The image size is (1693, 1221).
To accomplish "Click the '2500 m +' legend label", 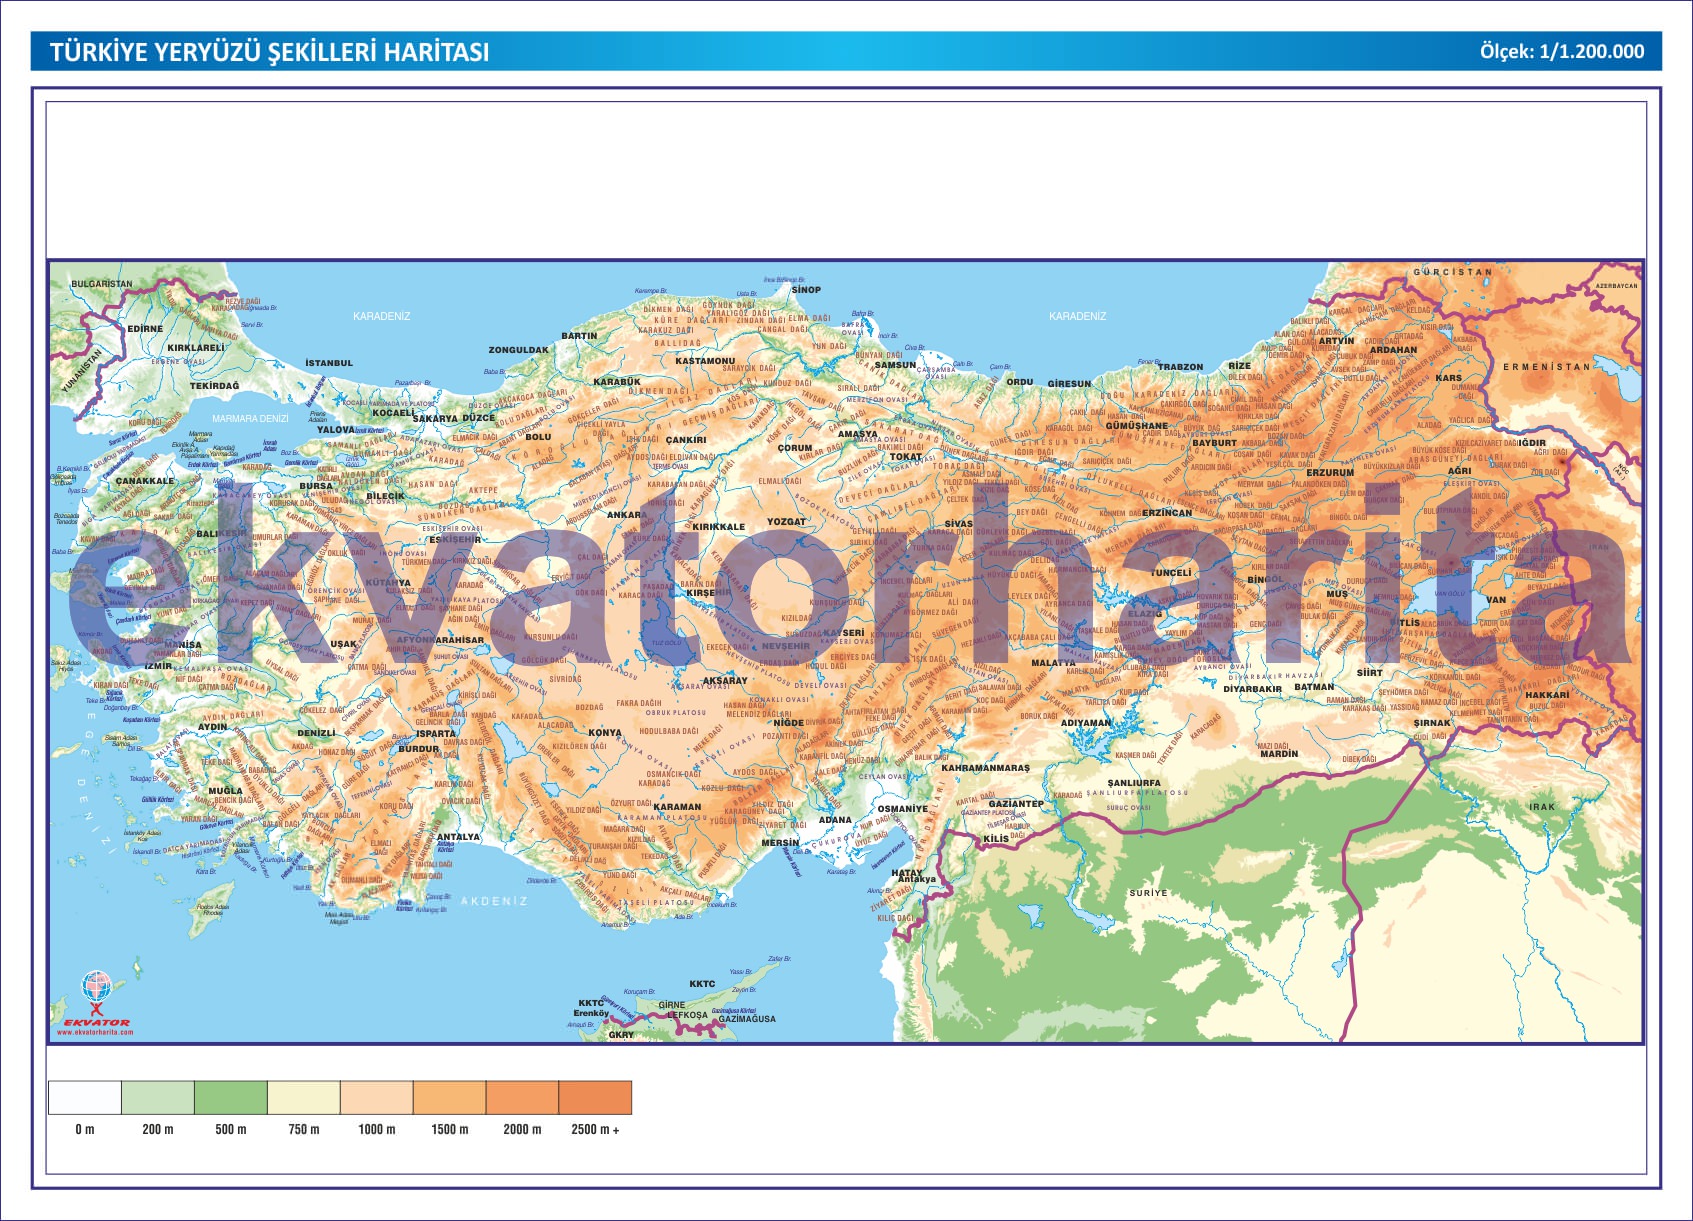I will (x=595, y=1129).
